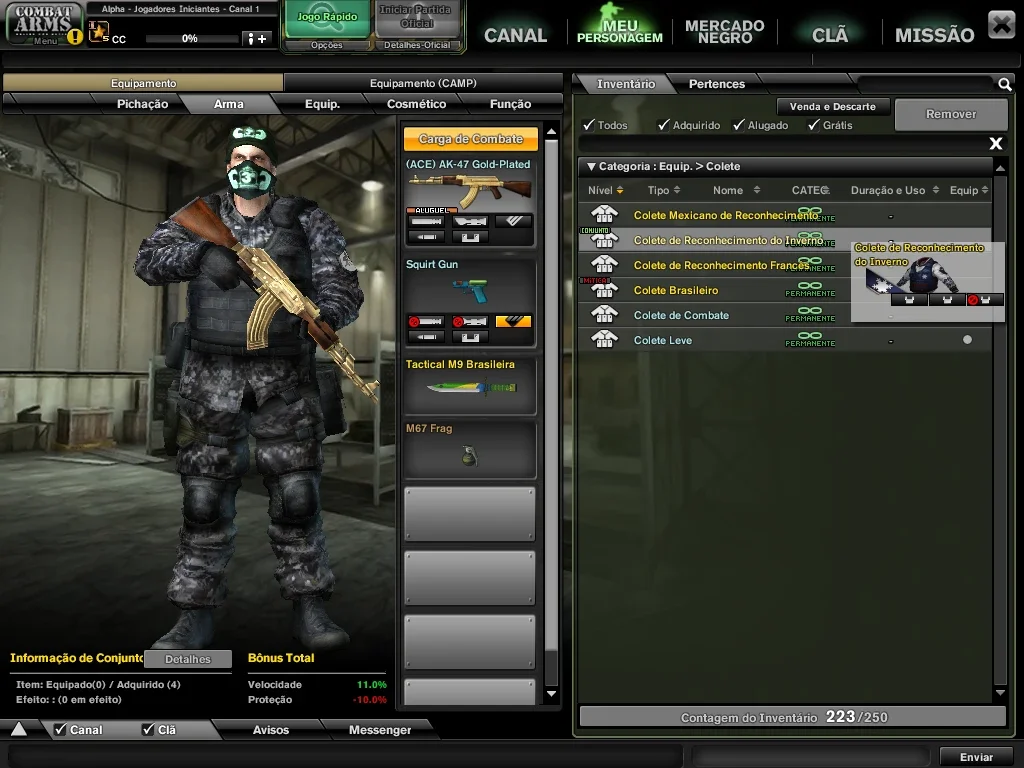
Task: Toggle the Clã chat checkbox
Action: (x=148, y=729)
